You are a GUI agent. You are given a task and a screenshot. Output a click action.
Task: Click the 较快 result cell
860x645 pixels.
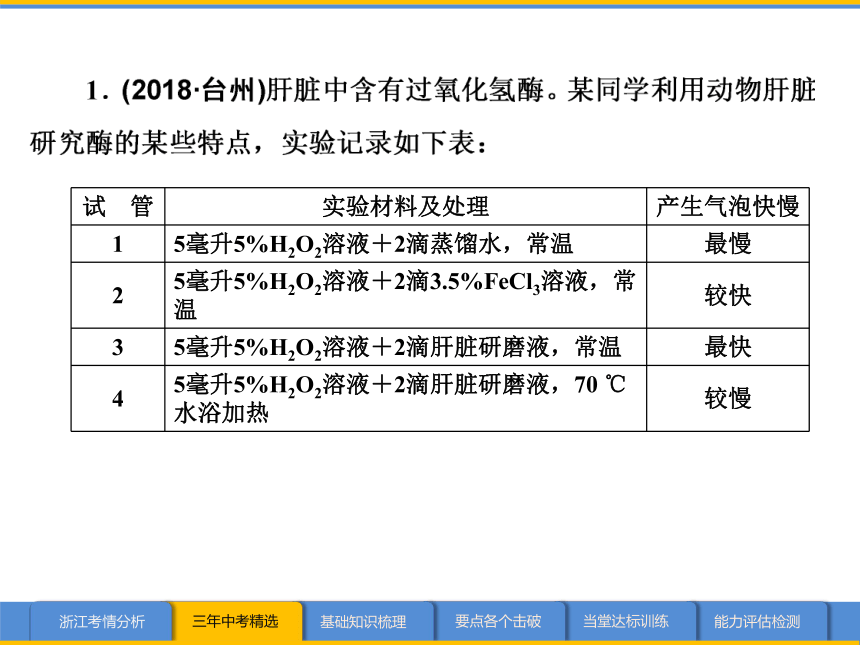(728, 296)
